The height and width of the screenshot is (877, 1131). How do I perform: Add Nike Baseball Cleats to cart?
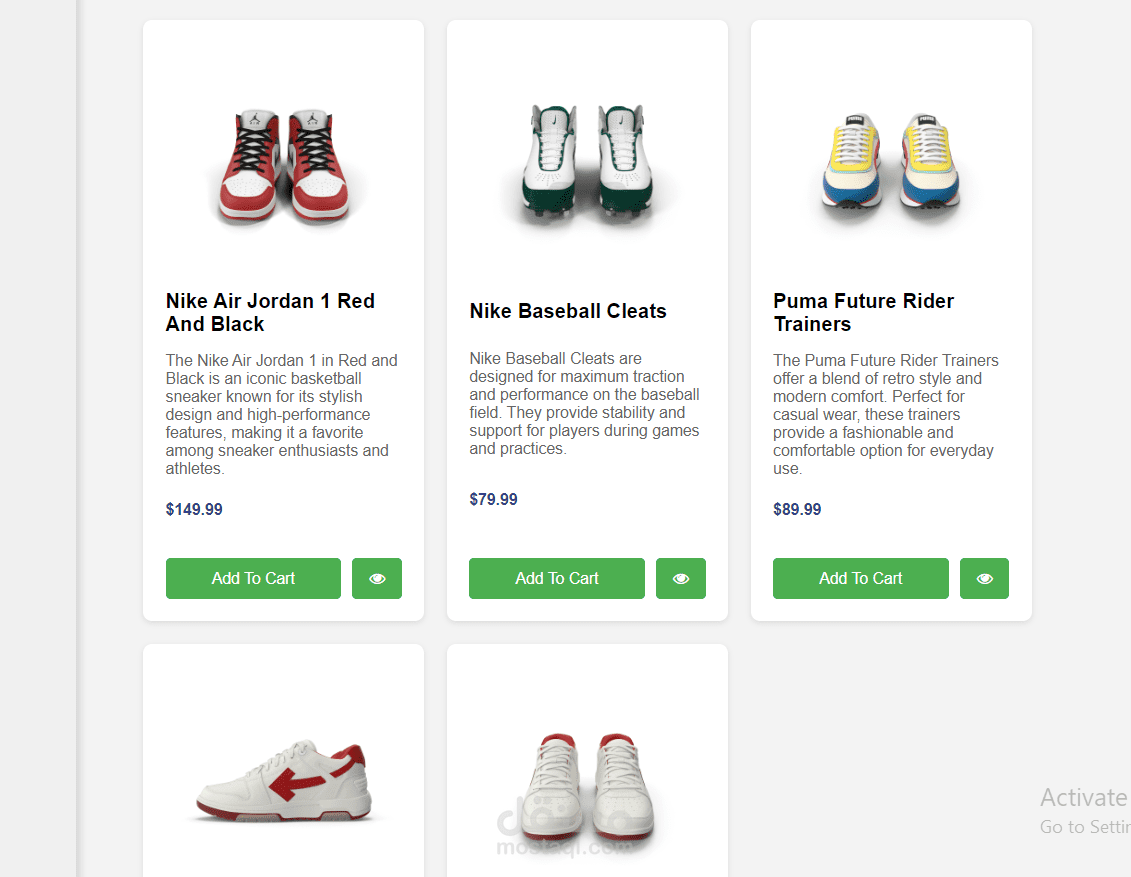(557, 578)
